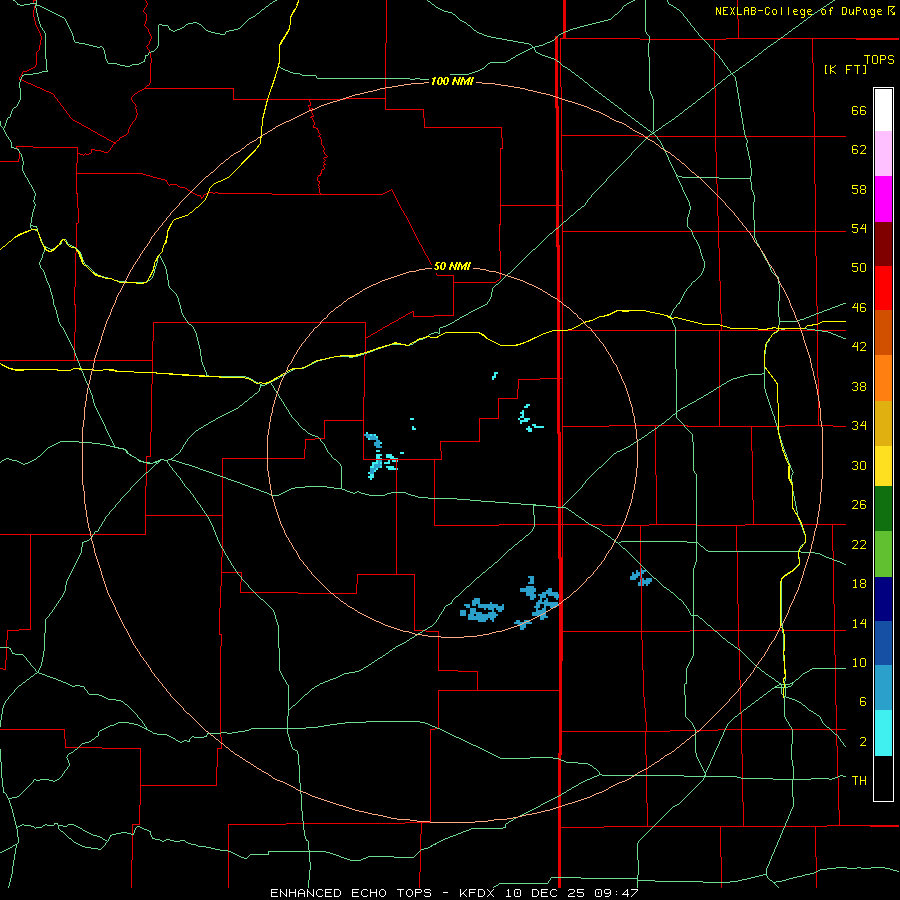Screen dimensions: 900x900
Task: Click the bright red 50 K FT legend swatch
Action: pyautogui.click(x=883, y=288)
